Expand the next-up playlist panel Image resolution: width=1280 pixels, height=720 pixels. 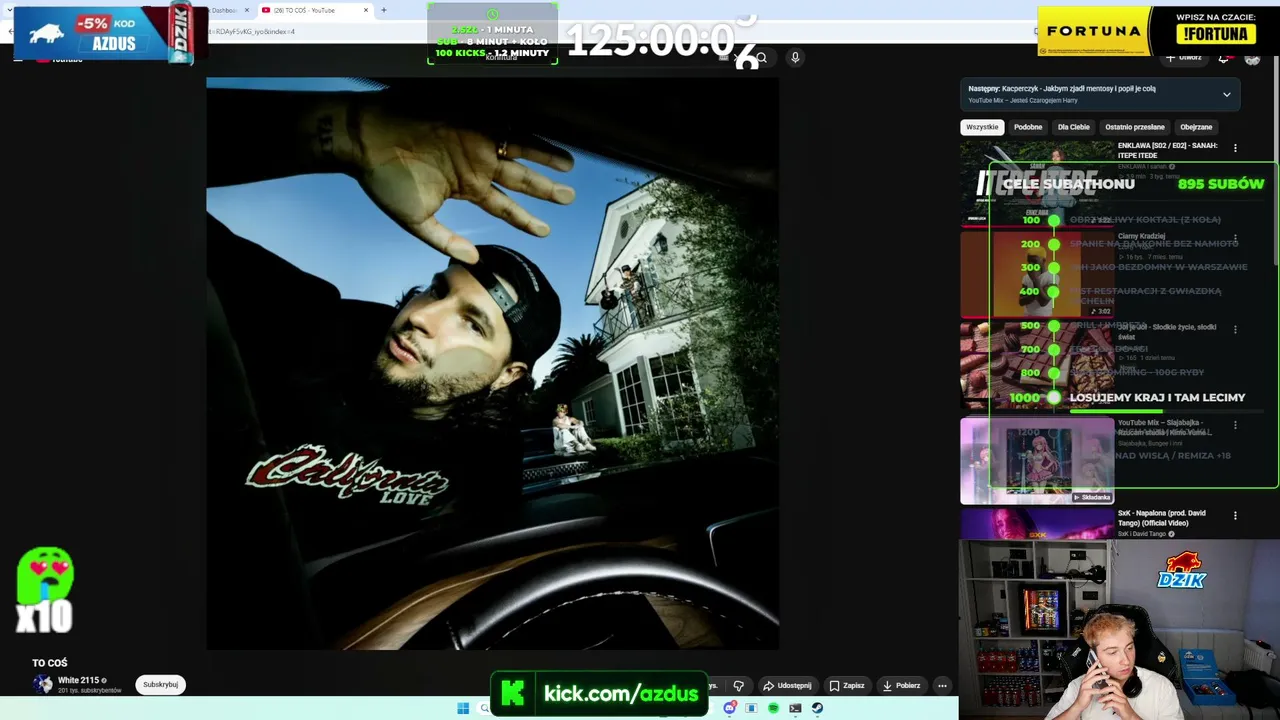[x=1226, y=95]
